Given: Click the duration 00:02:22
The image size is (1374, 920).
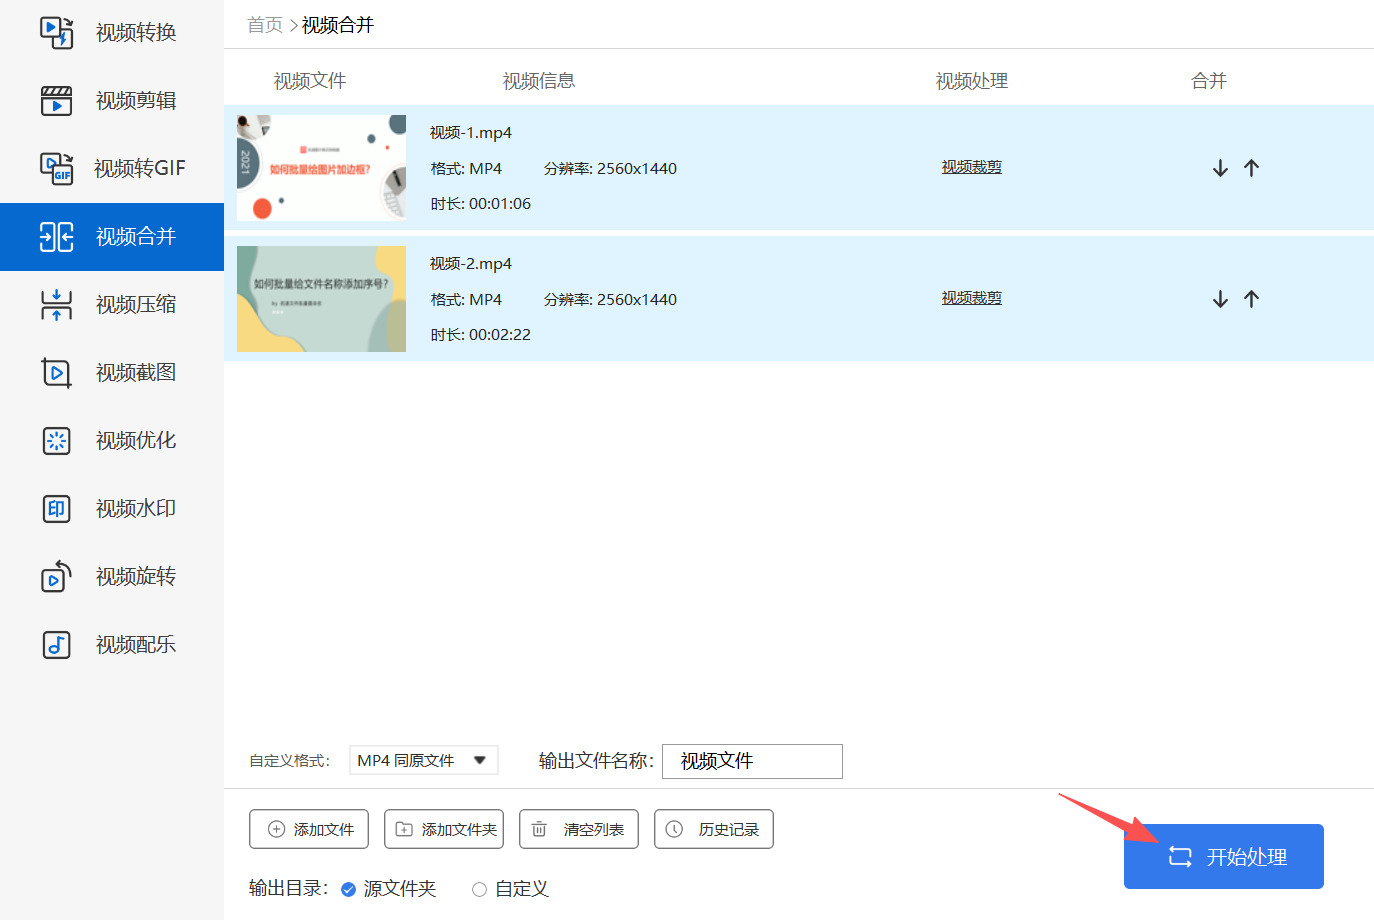Looking at the screenshot, I should 500,335.
